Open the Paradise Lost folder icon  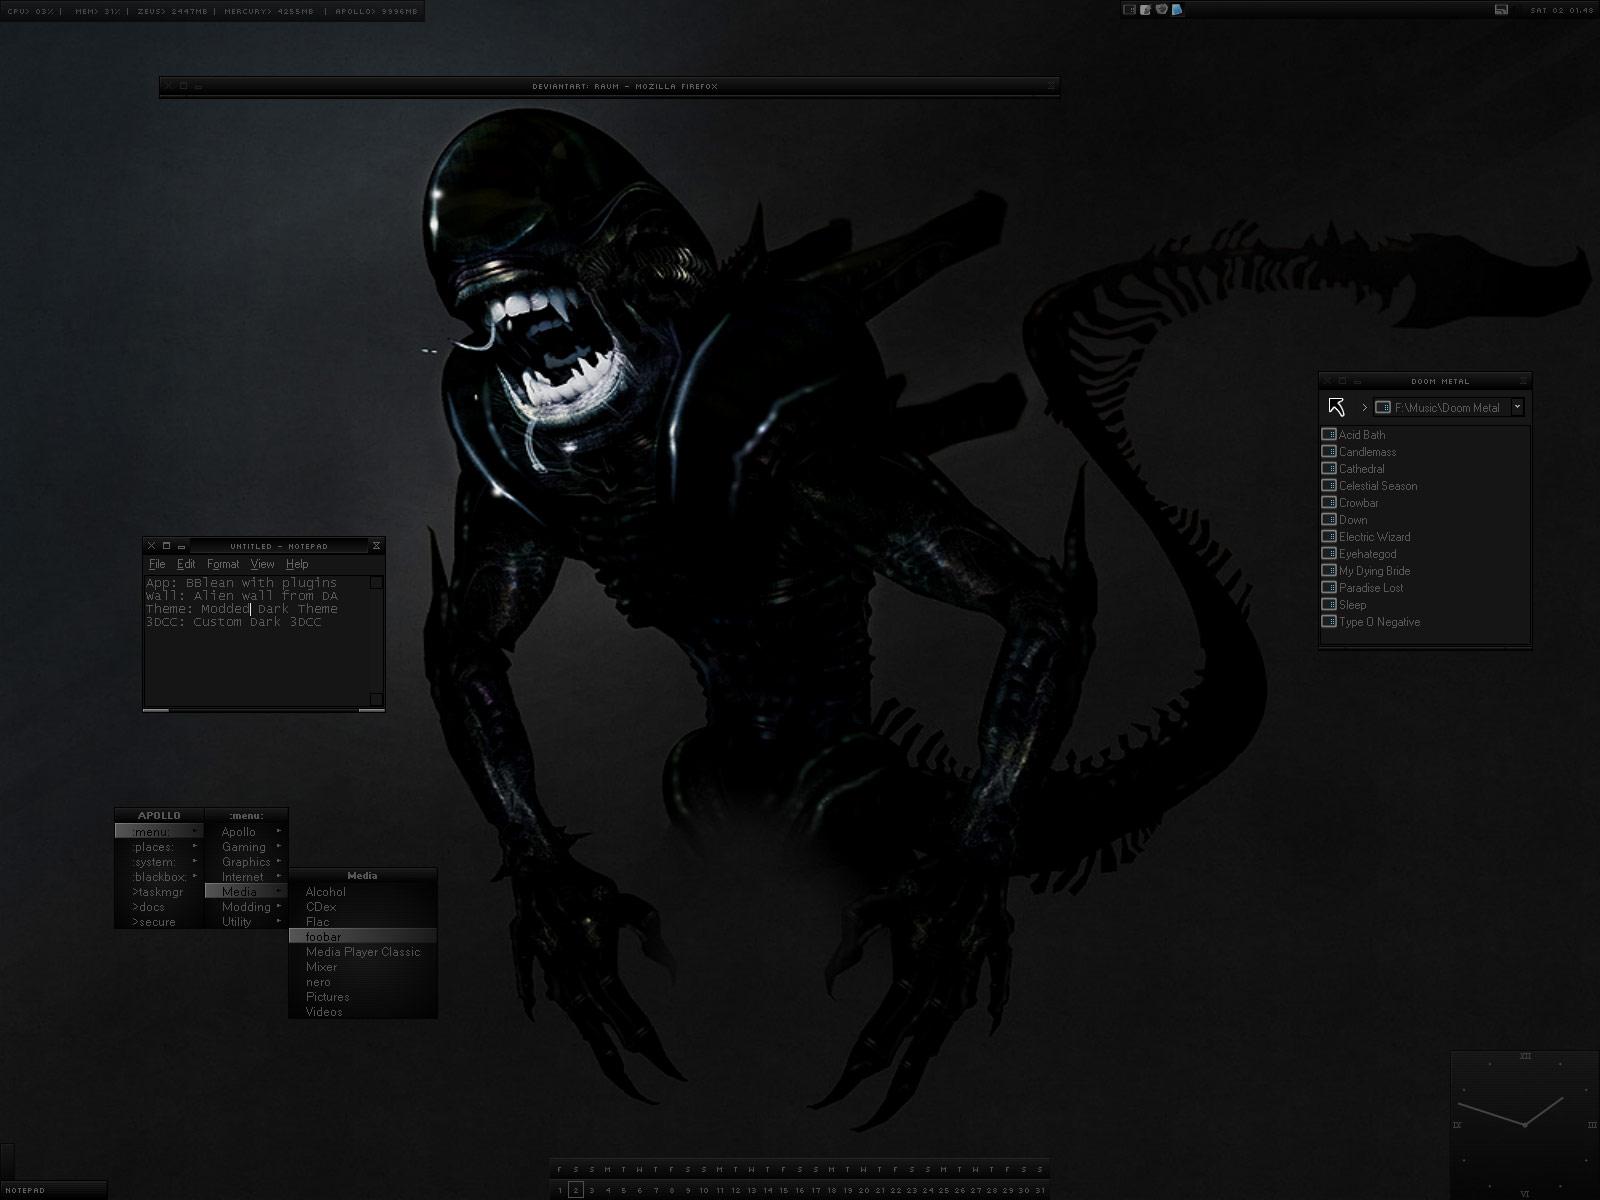click(x=1329, y=587)
